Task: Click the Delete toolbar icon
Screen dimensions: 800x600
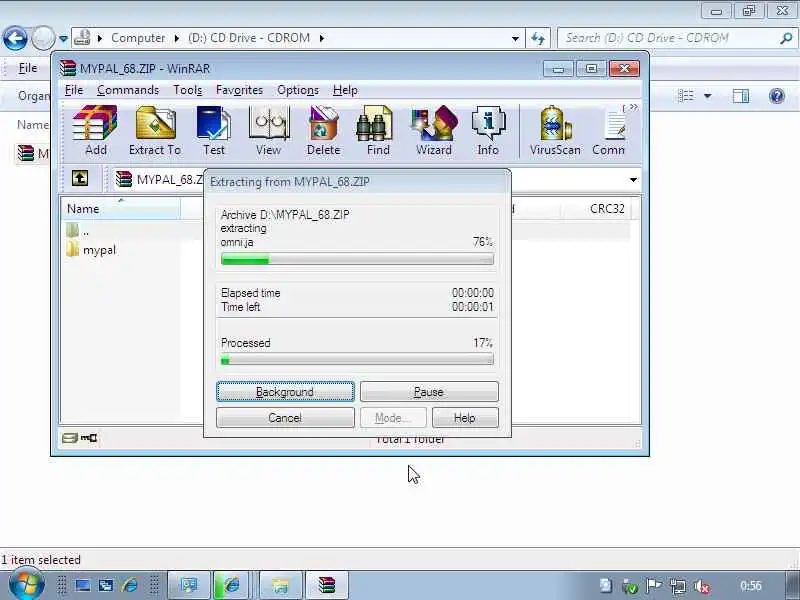Action: 323,131
